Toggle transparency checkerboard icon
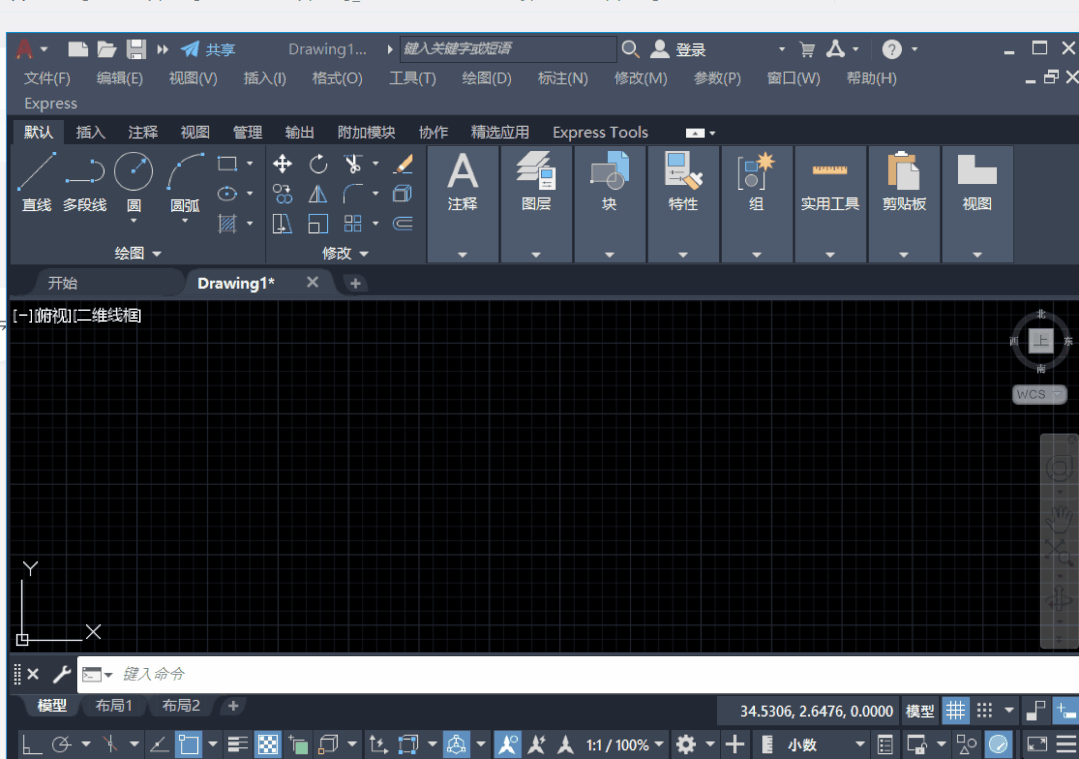 tap(268, 745)
